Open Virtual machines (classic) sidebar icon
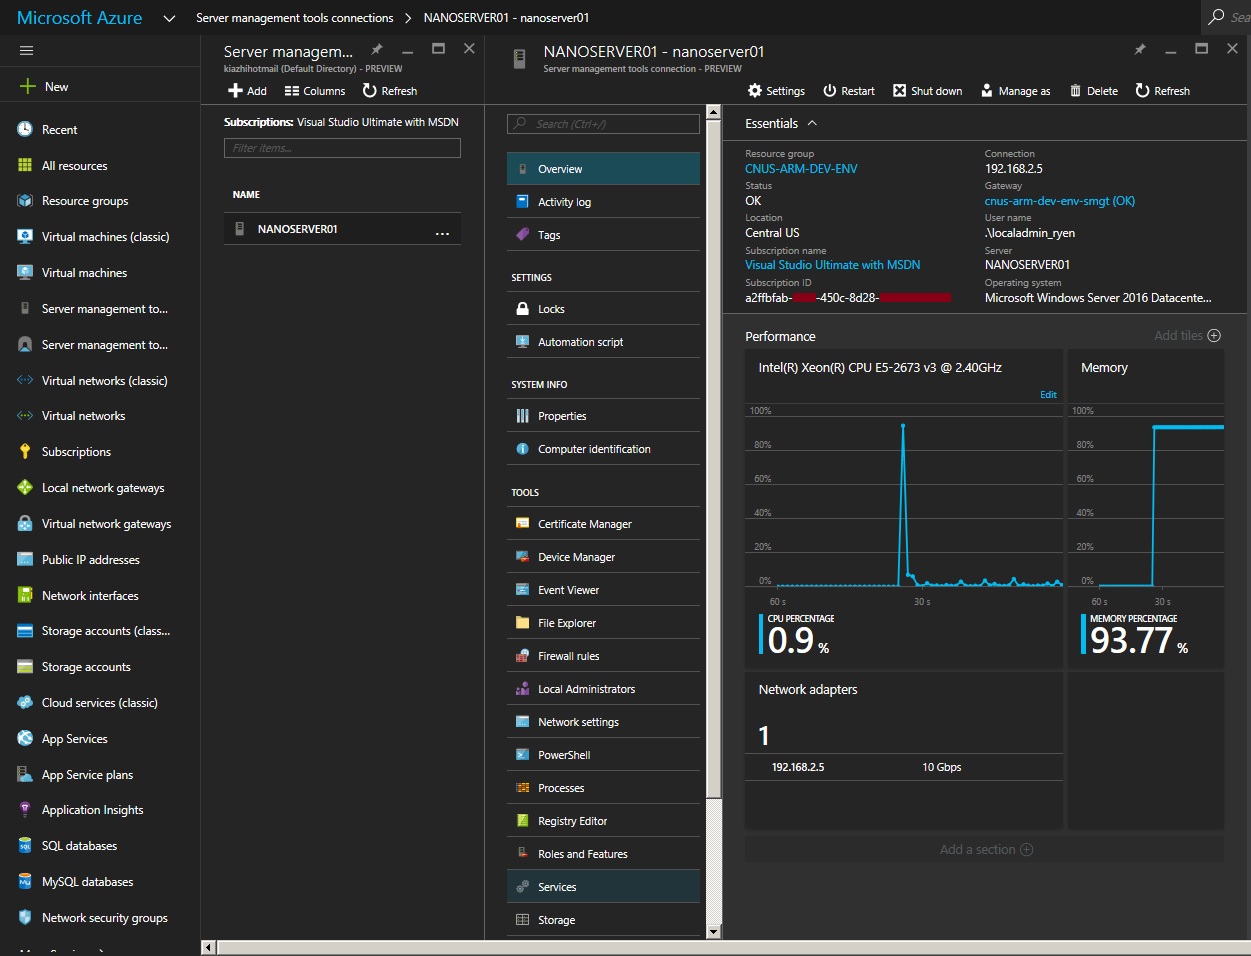This screenshot has width=1251, height=956. coord(25,236)
